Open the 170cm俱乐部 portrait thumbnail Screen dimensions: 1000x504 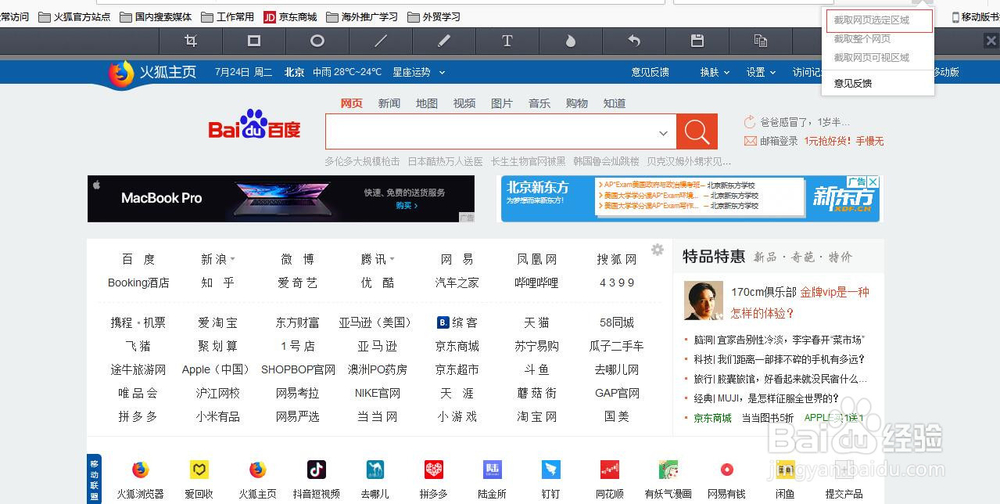703,300
